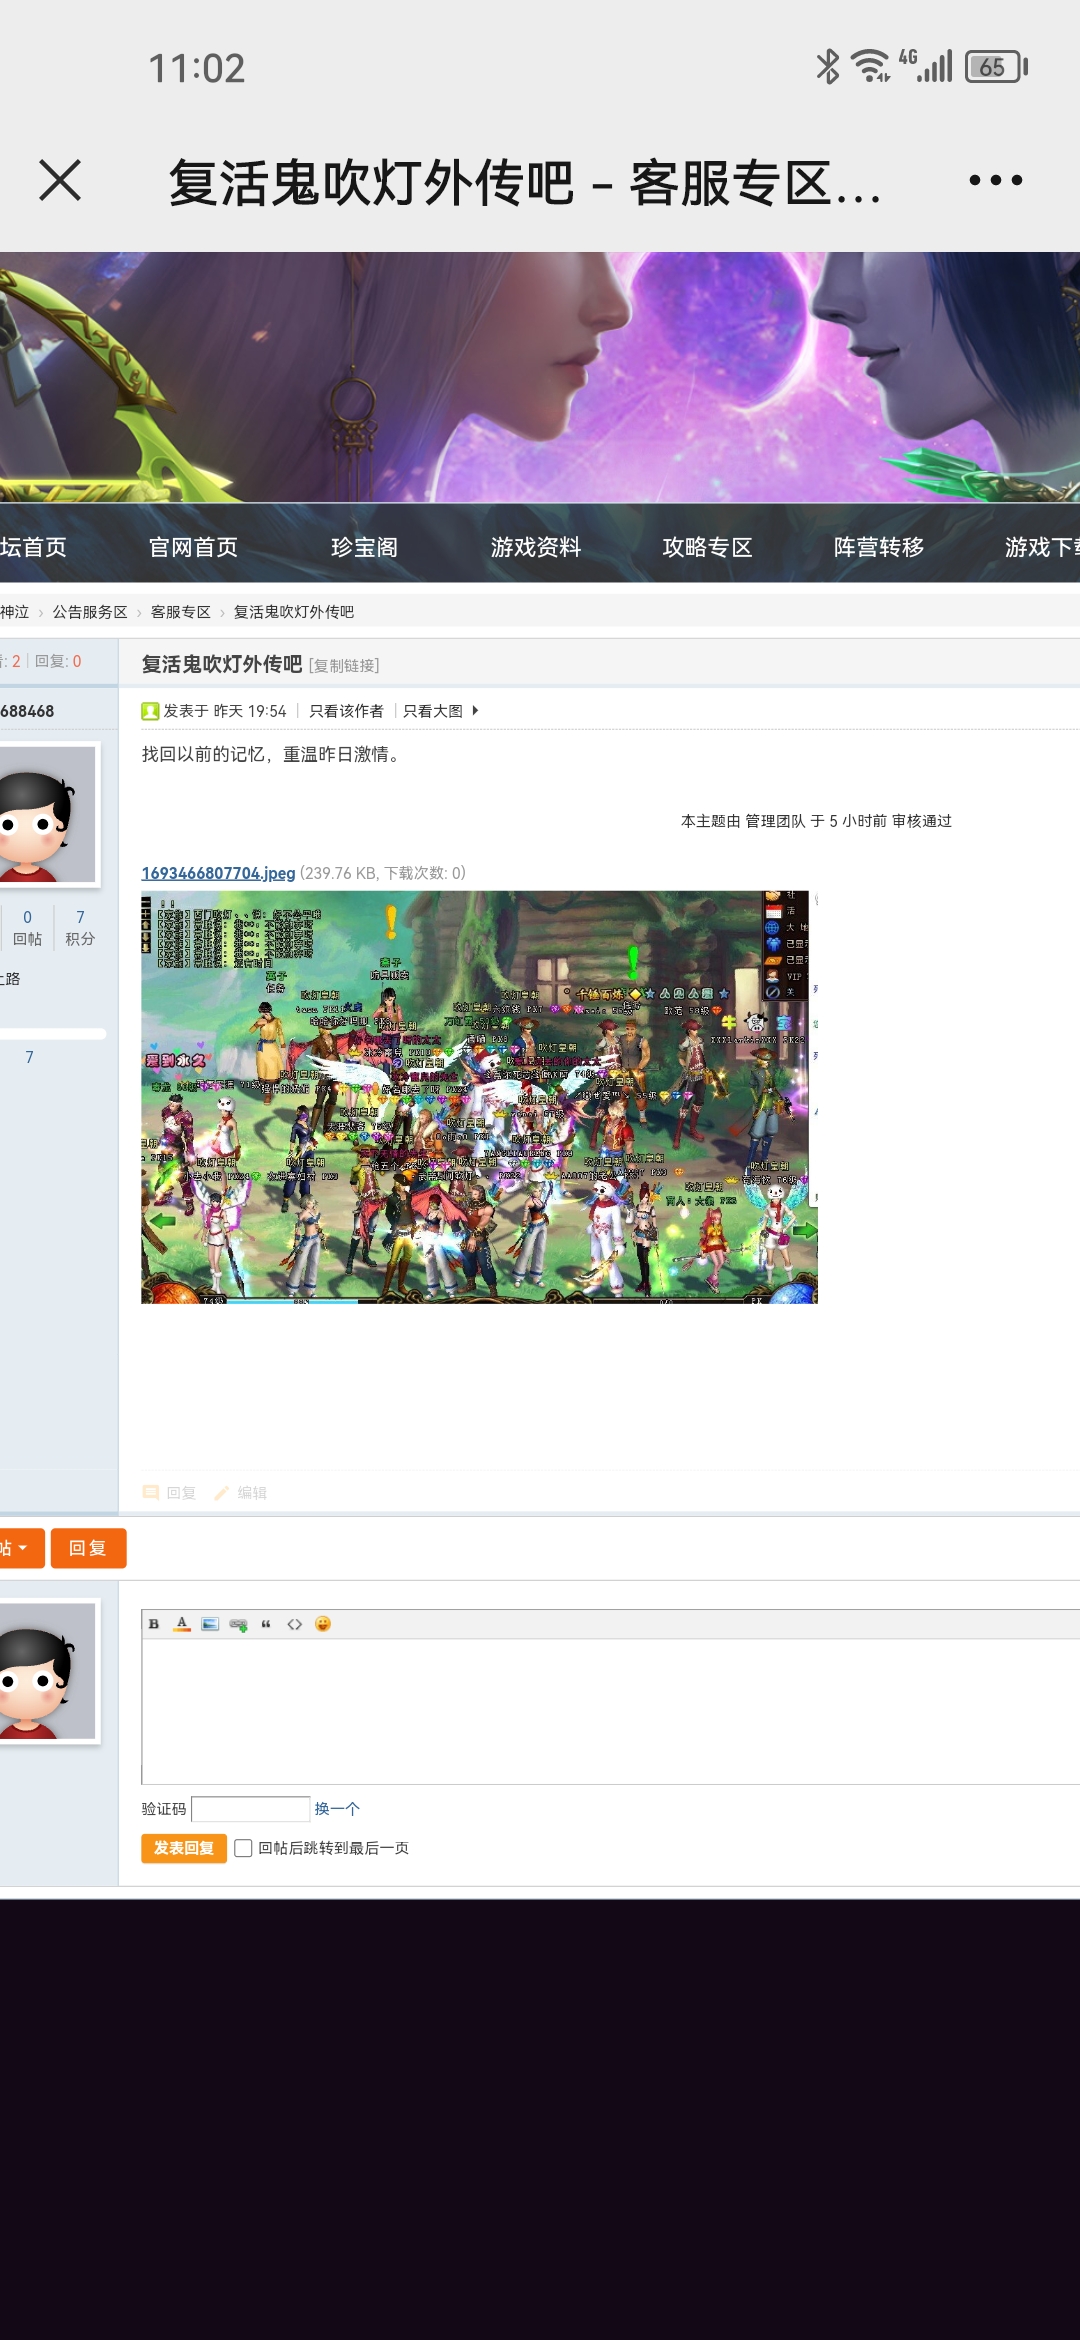Viewport: 1080px width, 2340px height.
Task: Insert a quote block in the reply
Action: click(266, 1624)
